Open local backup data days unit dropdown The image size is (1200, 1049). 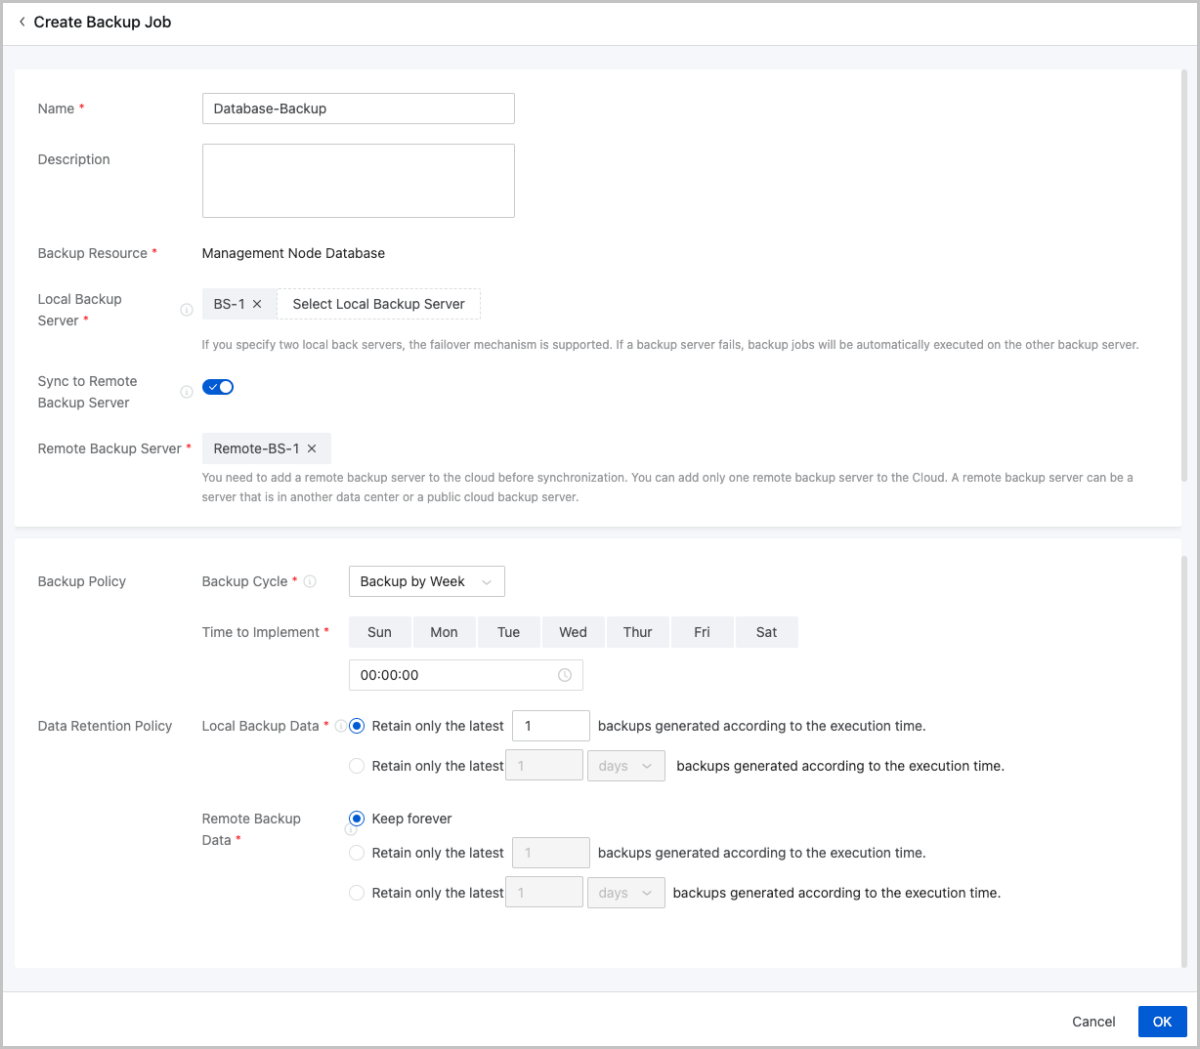(x=625, y=766)
